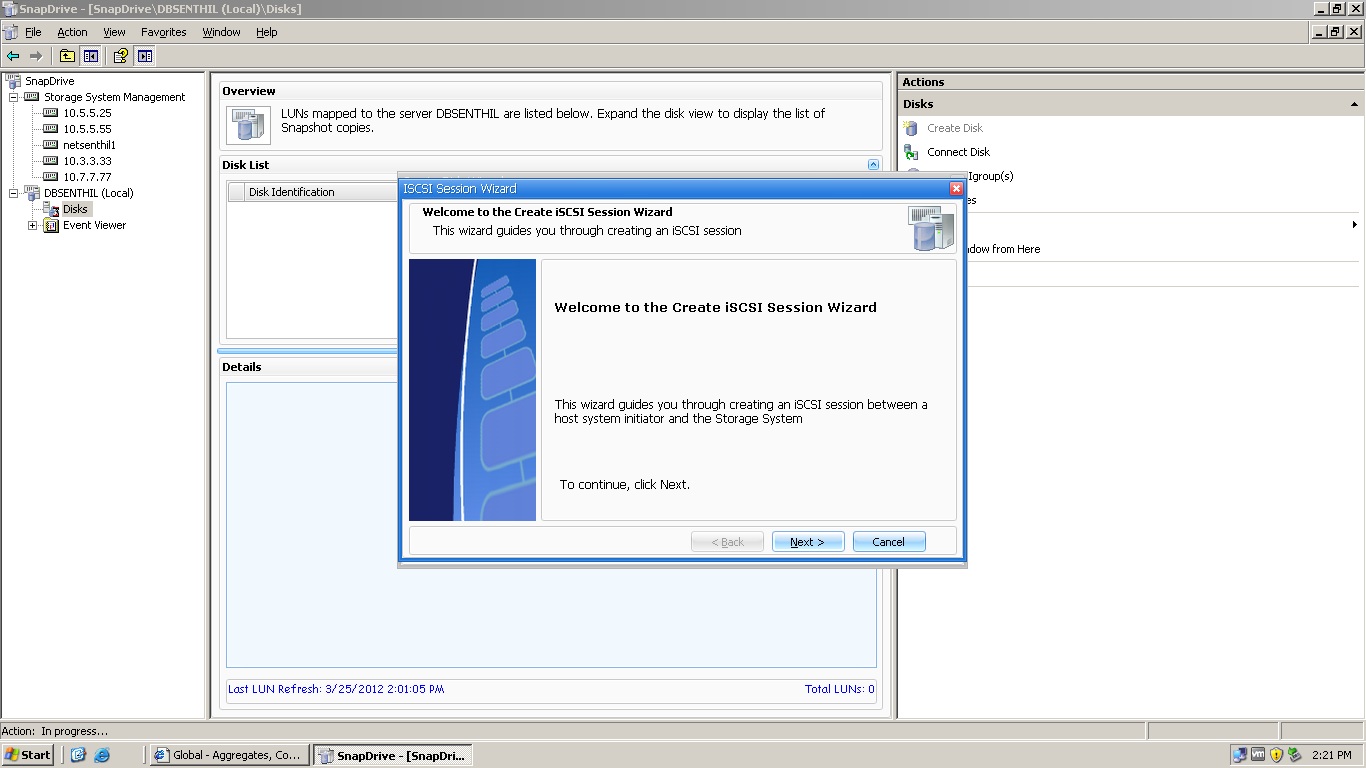Screen dimensions: 1366x768
Task: Click the 'Last LUN Refresh' timestamp text
Action: pos(336,689)
